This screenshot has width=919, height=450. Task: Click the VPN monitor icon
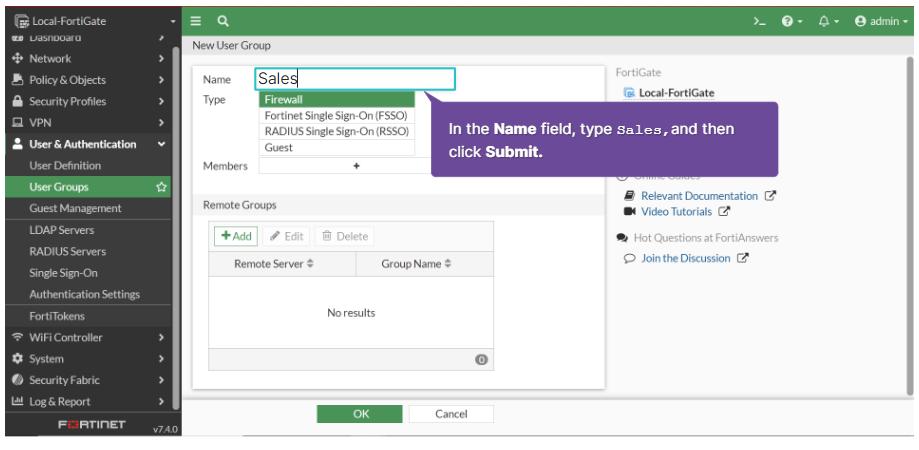(x=17, y=123)
